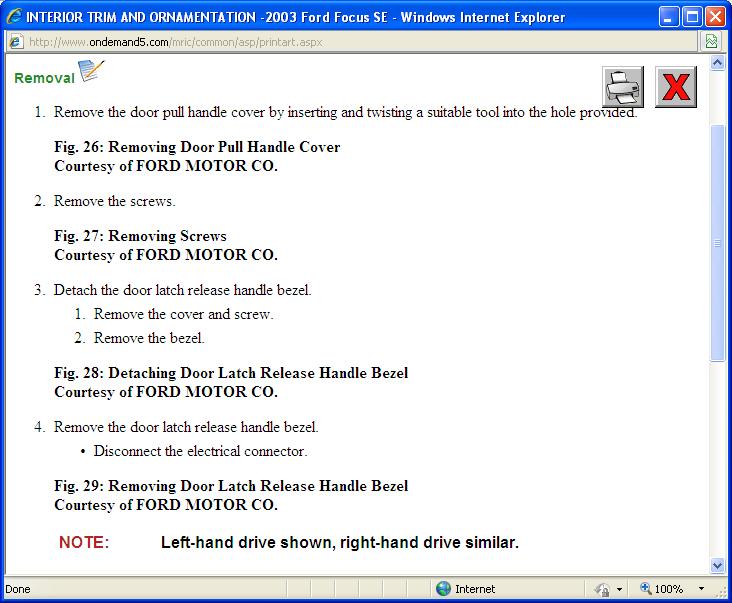Click step text 'Remove the screws.'
Screen dimensions: 732x603
click(115, 201)
